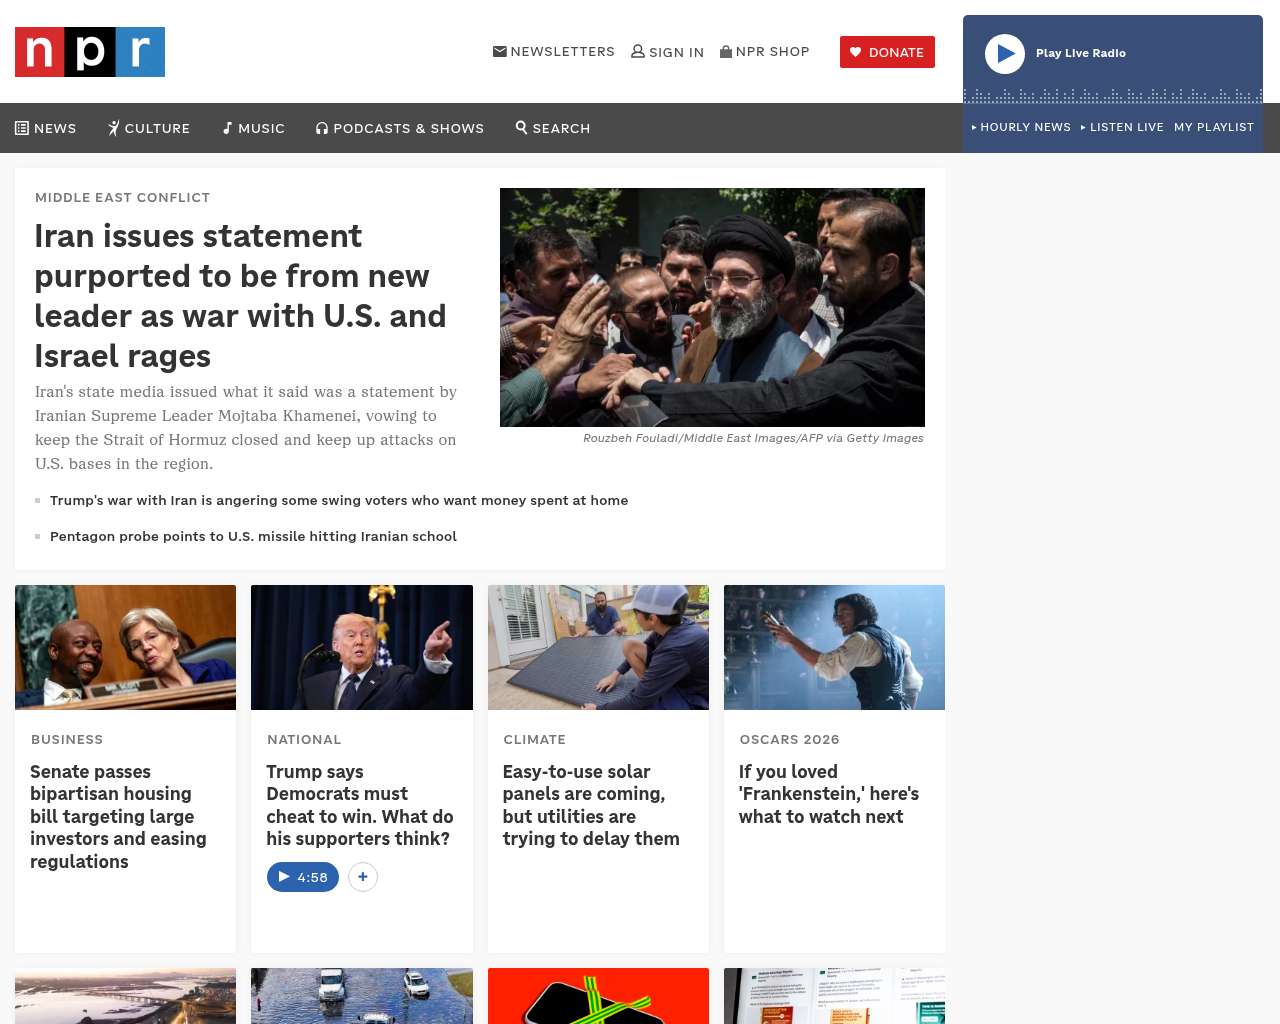This screenshot has height=1024, width=1280.
Task: Click the Culture section icon
Action: pos(114,128)
